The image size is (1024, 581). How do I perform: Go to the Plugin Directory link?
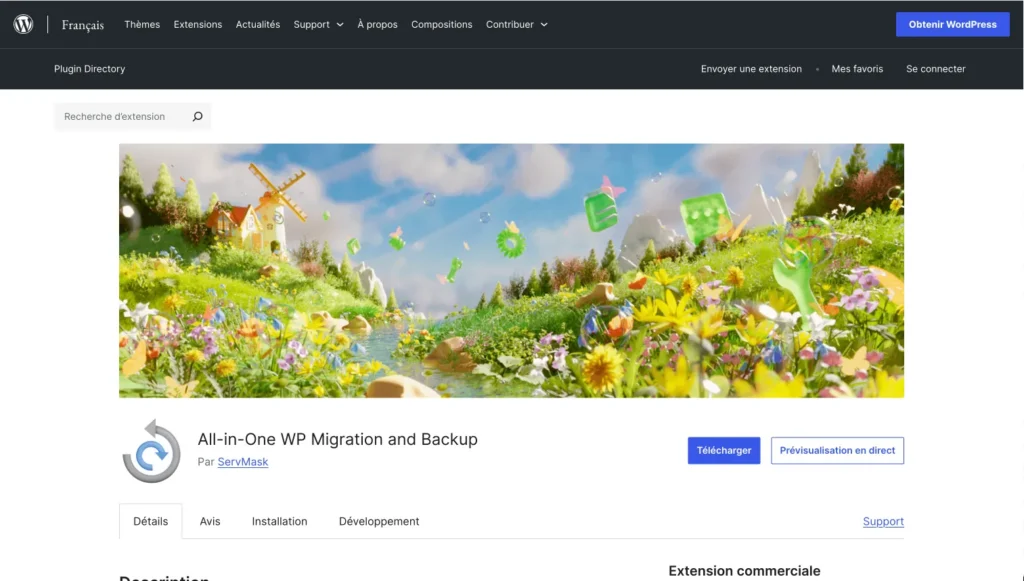(89, 68)
